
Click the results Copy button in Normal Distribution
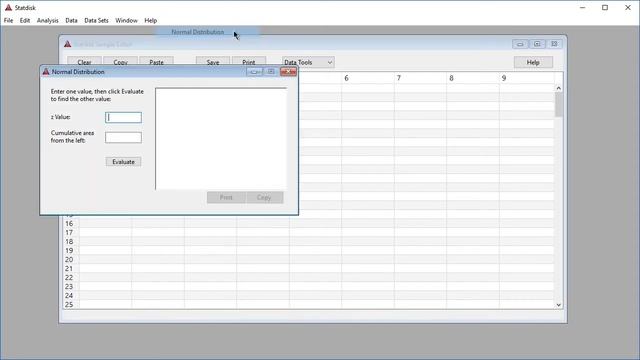[x=264, y=198]
